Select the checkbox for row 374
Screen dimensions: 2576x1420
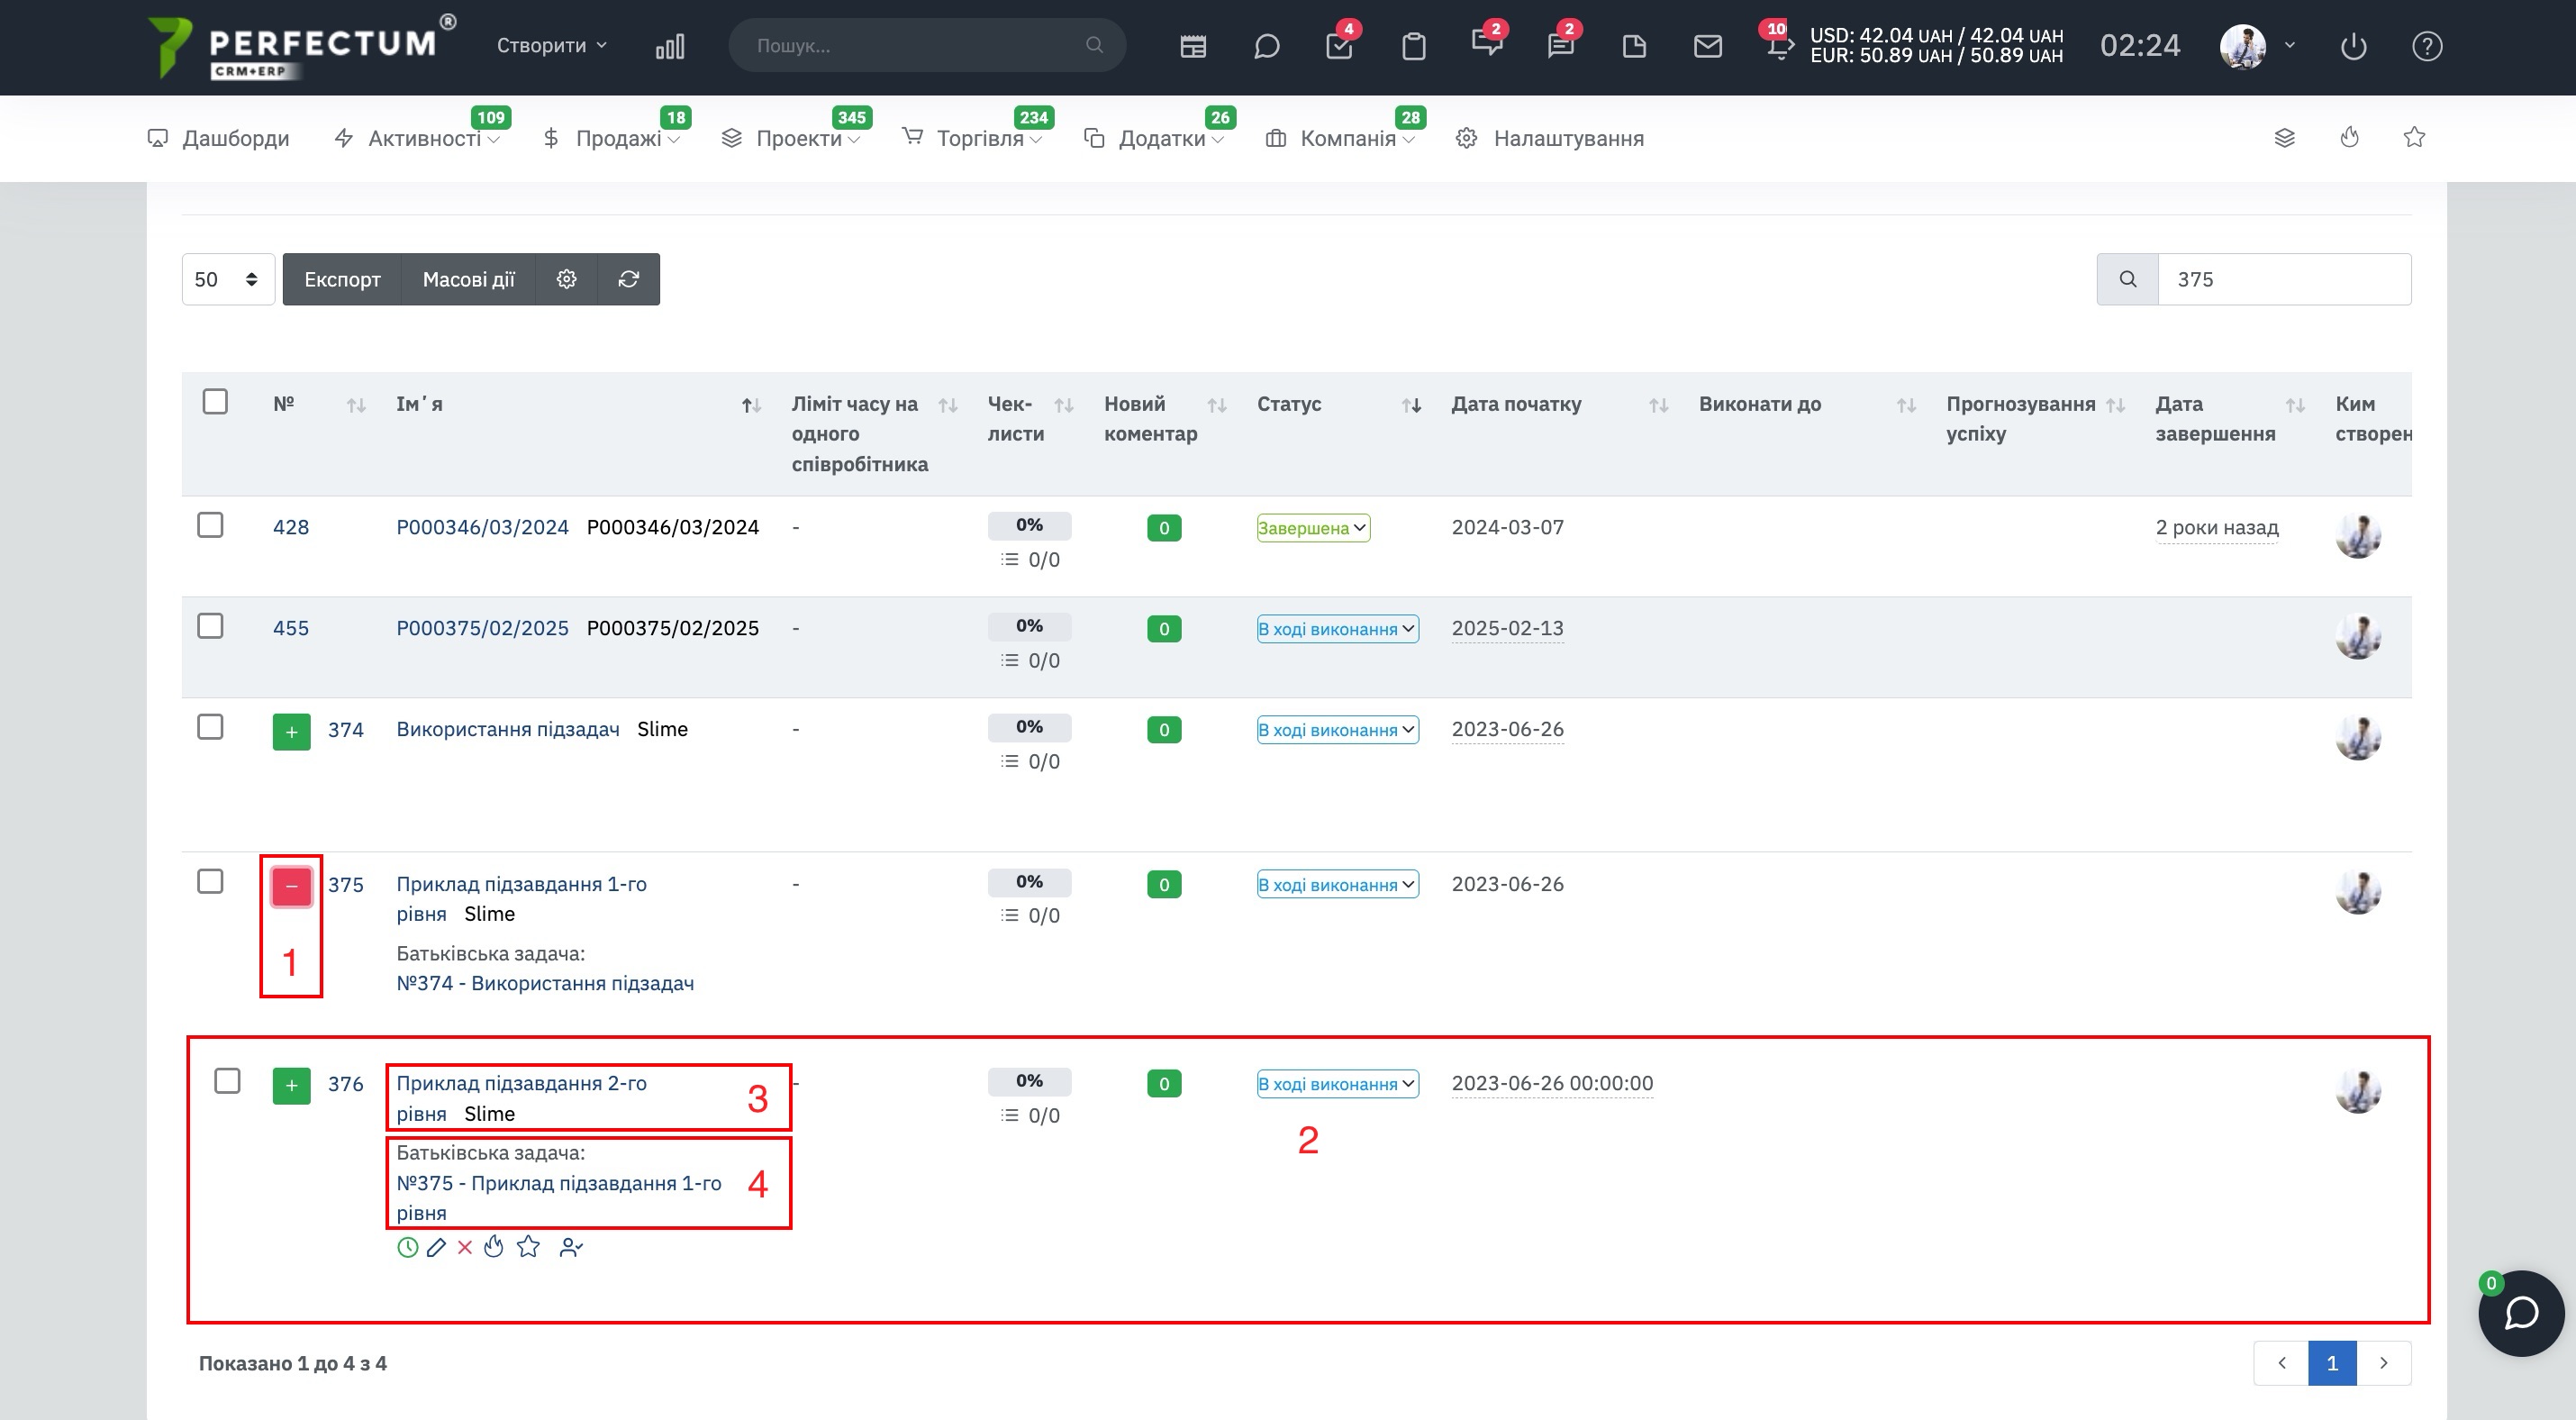(x=210, y=727)
